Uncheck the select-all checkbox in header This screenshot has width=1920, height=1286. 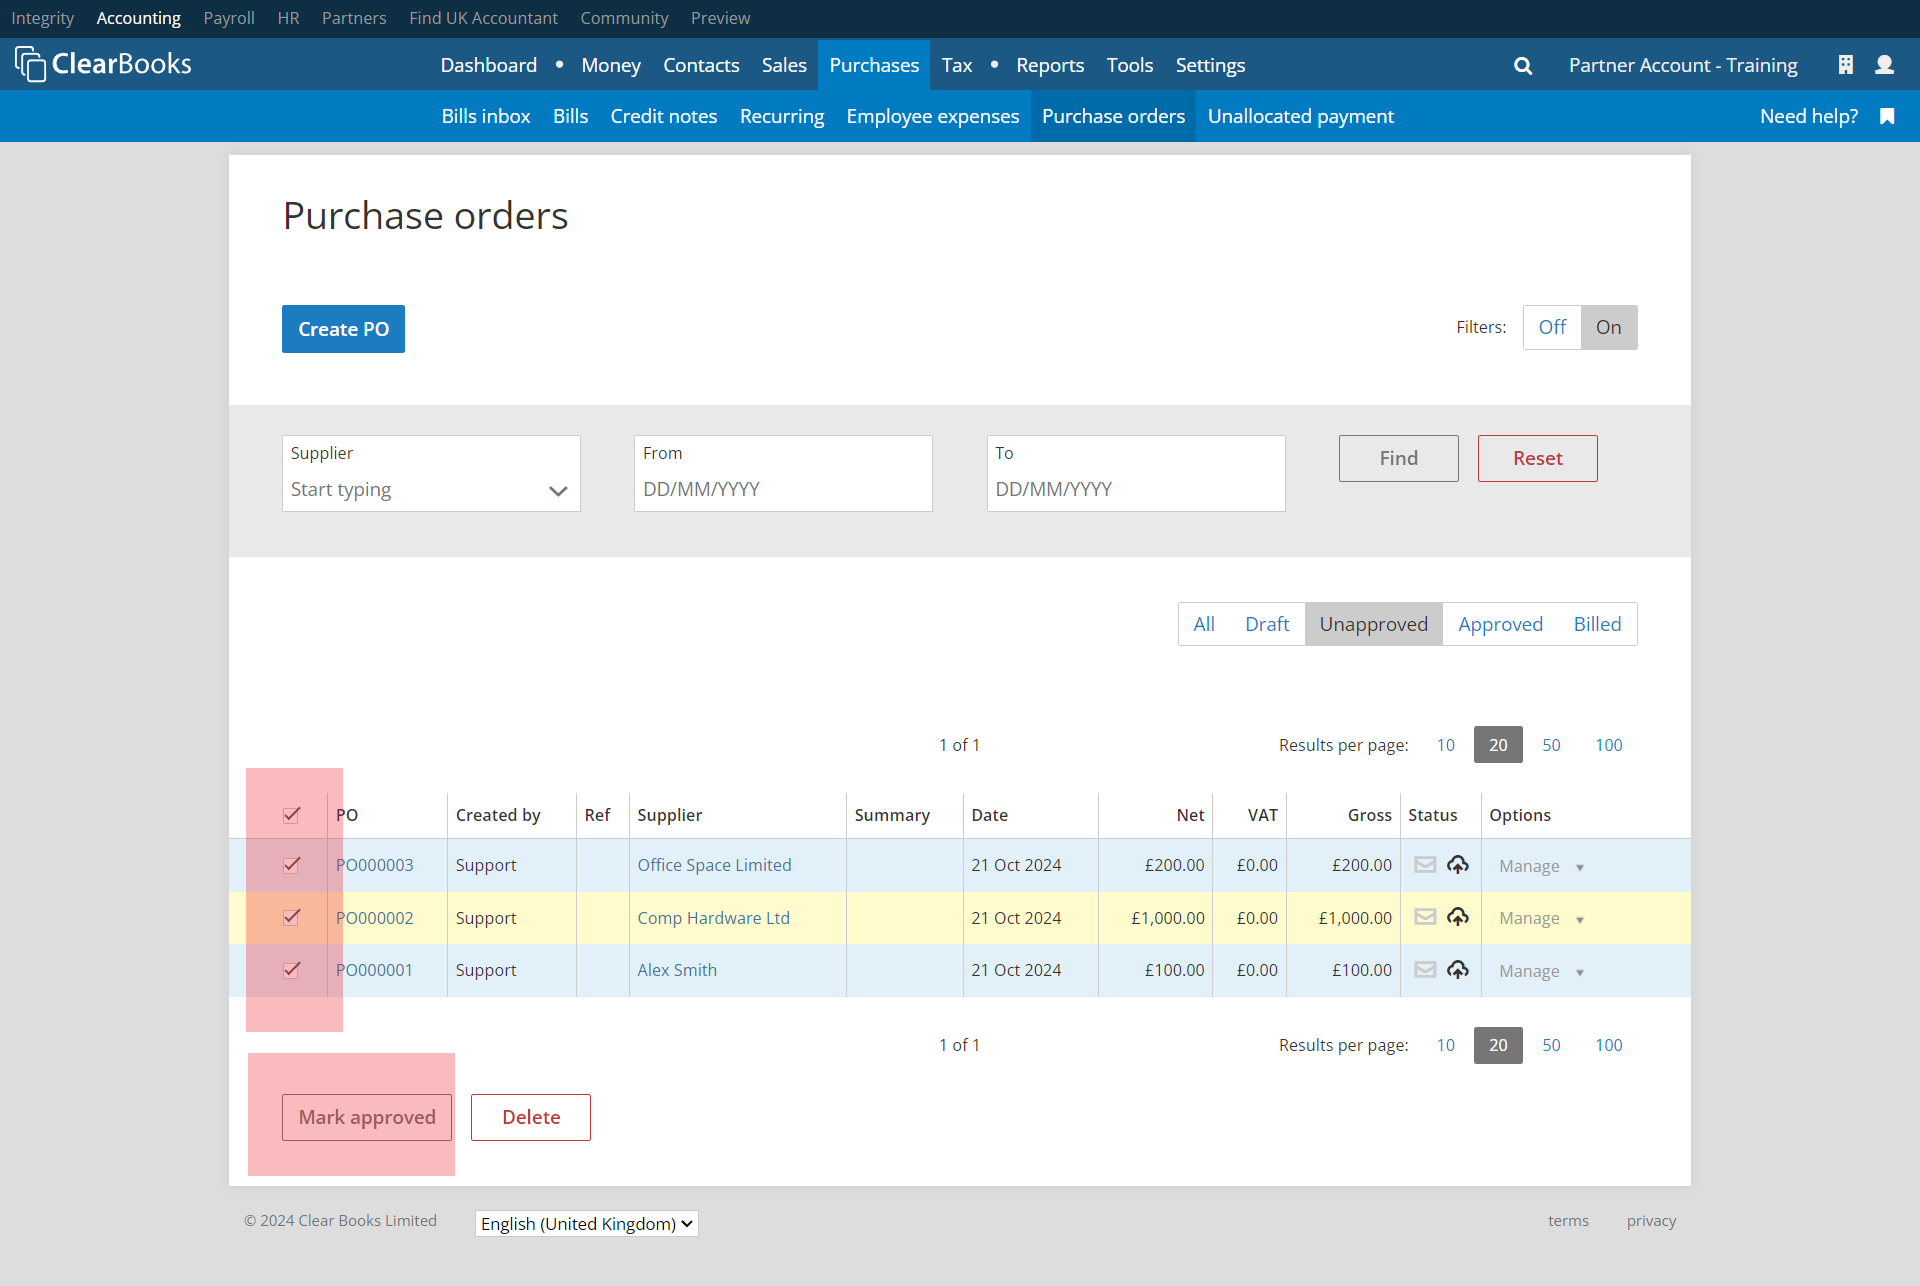click(292, 815)
